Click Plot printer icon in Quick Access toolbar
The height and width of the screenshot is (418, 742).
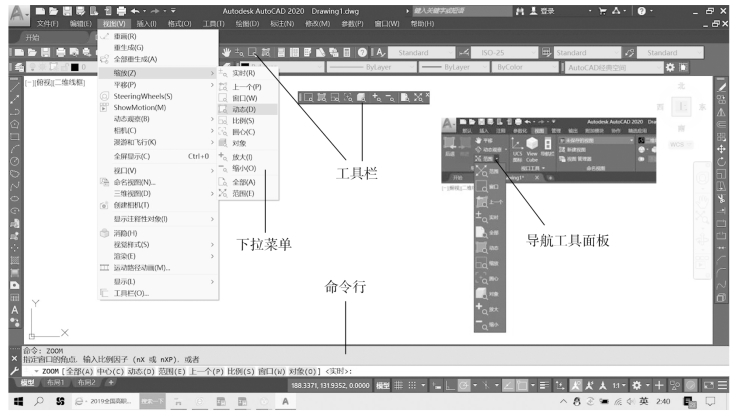coord(122,10)
